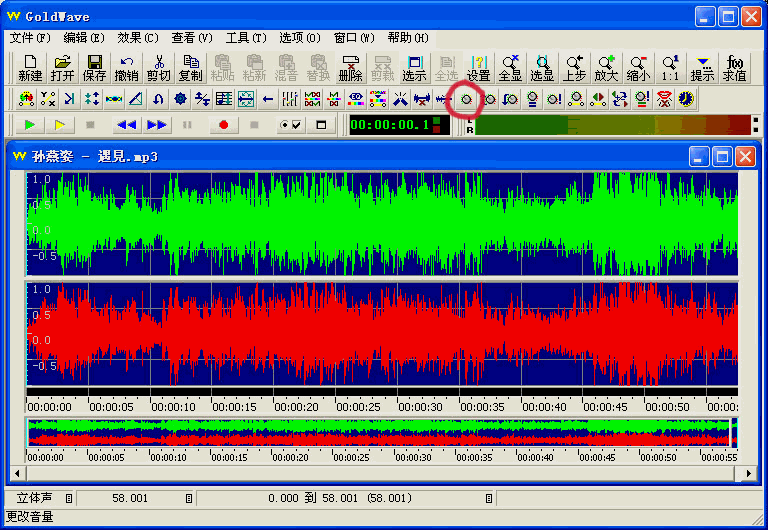The image size is (768, 530).
Task: Click the Reverse effect left-arrow icon
Action: [x=268, y=99]
